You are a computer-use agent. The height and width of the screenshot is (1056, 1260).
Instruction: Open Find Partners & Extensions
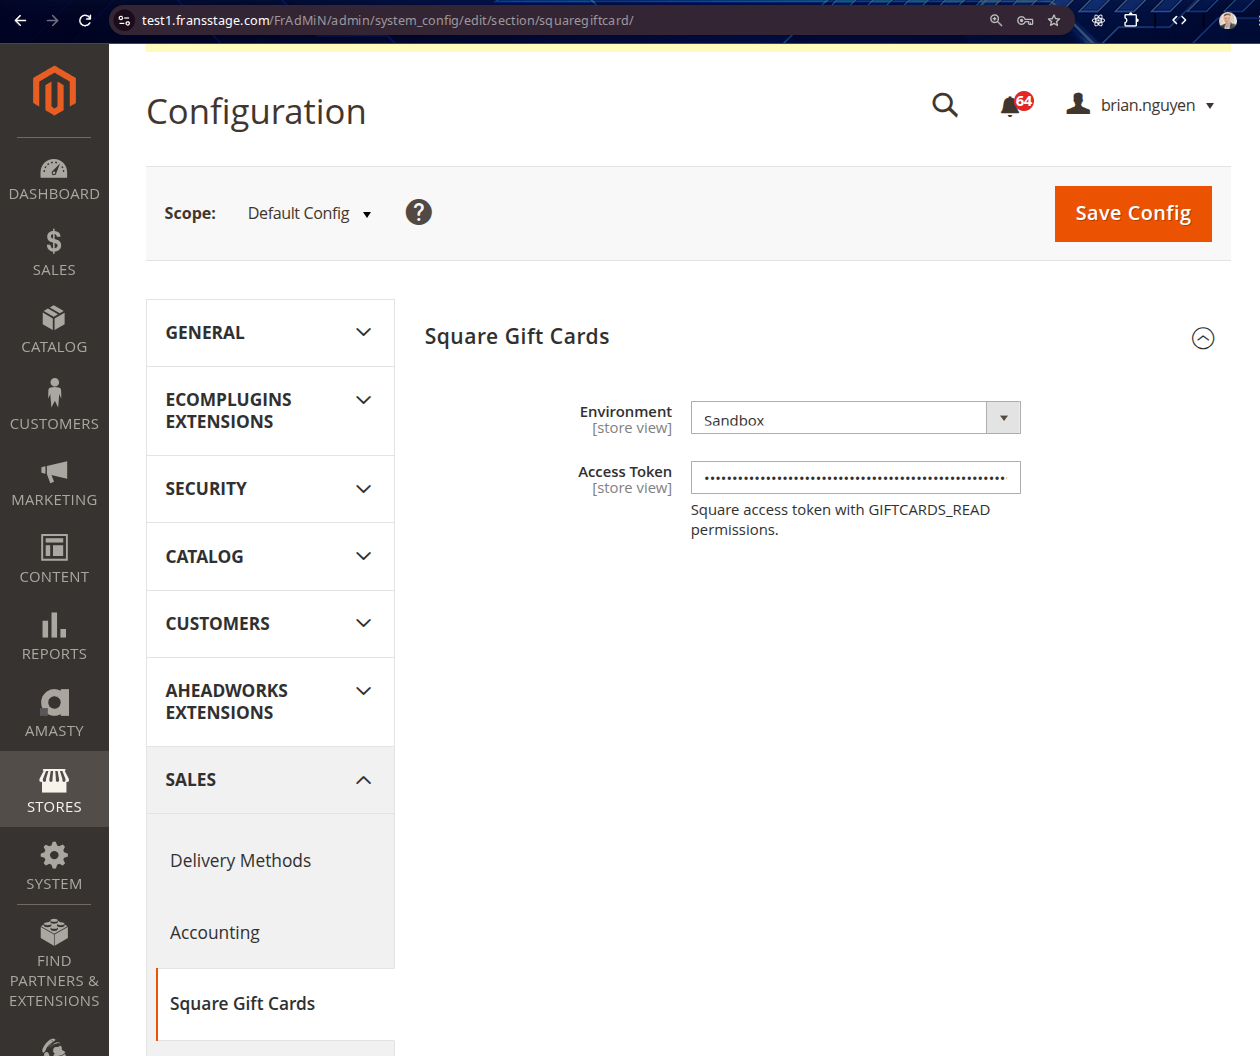[x=54, y=964]
